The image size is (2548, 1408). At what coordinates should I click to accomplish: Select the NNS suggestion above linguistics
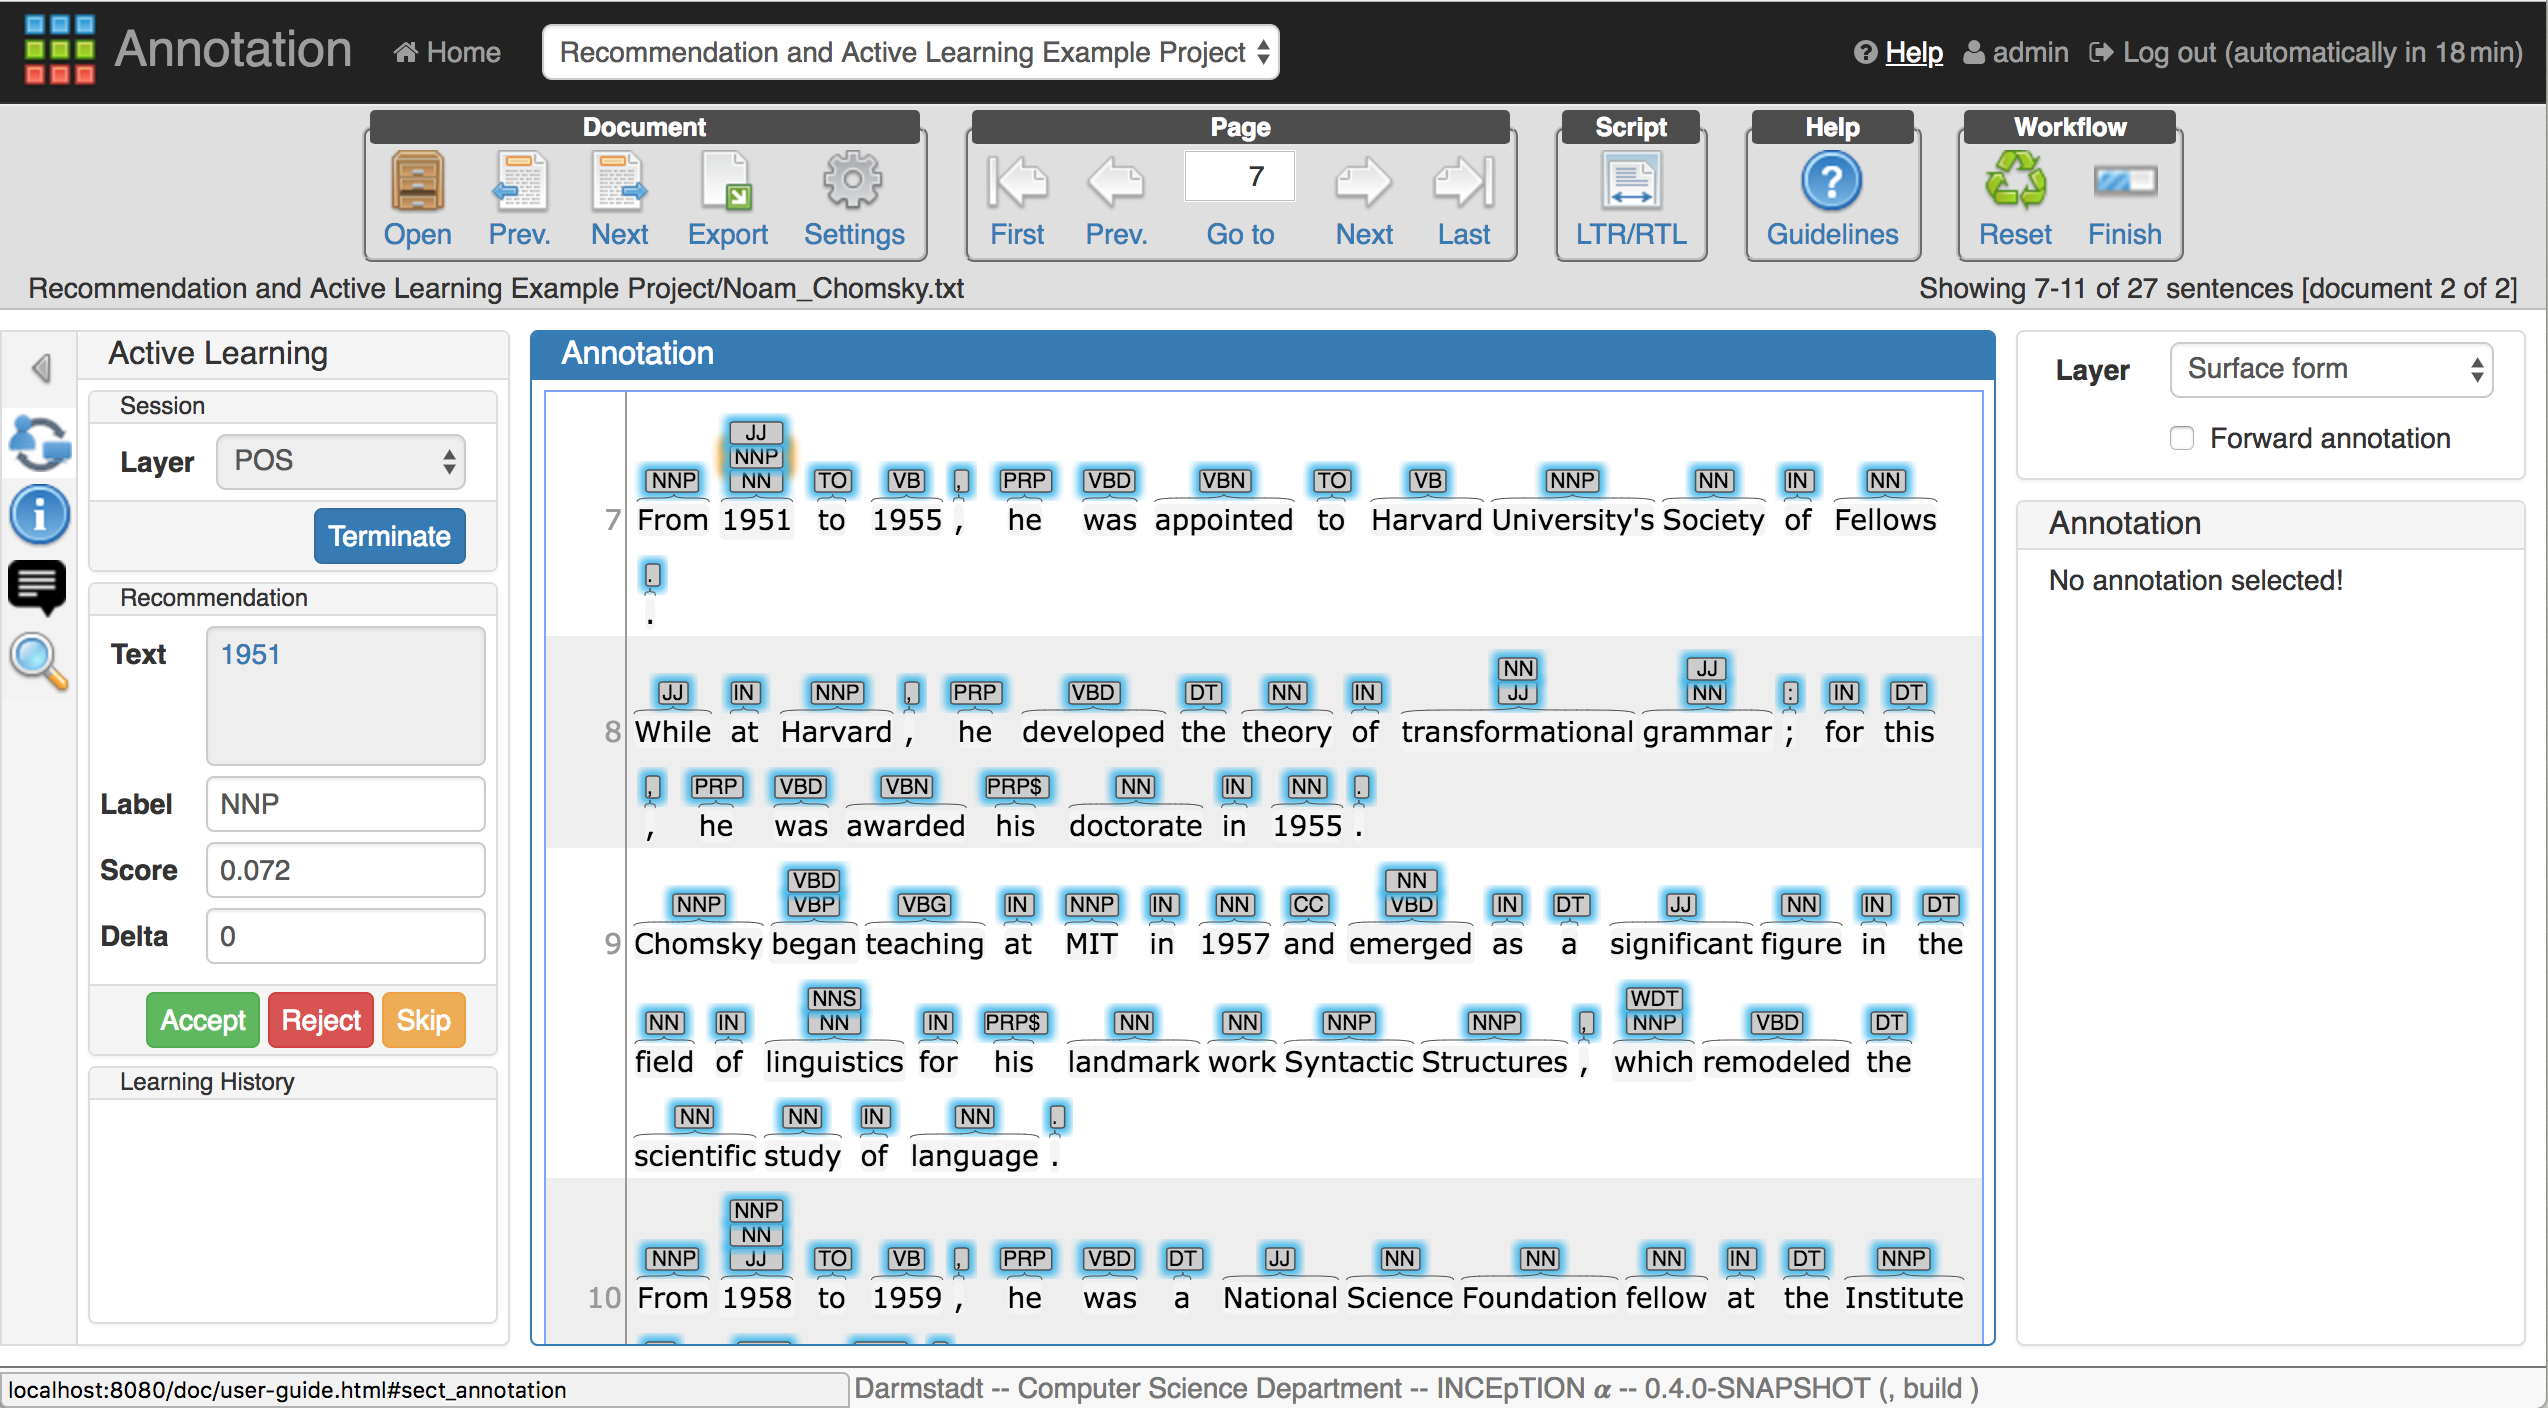834,999
